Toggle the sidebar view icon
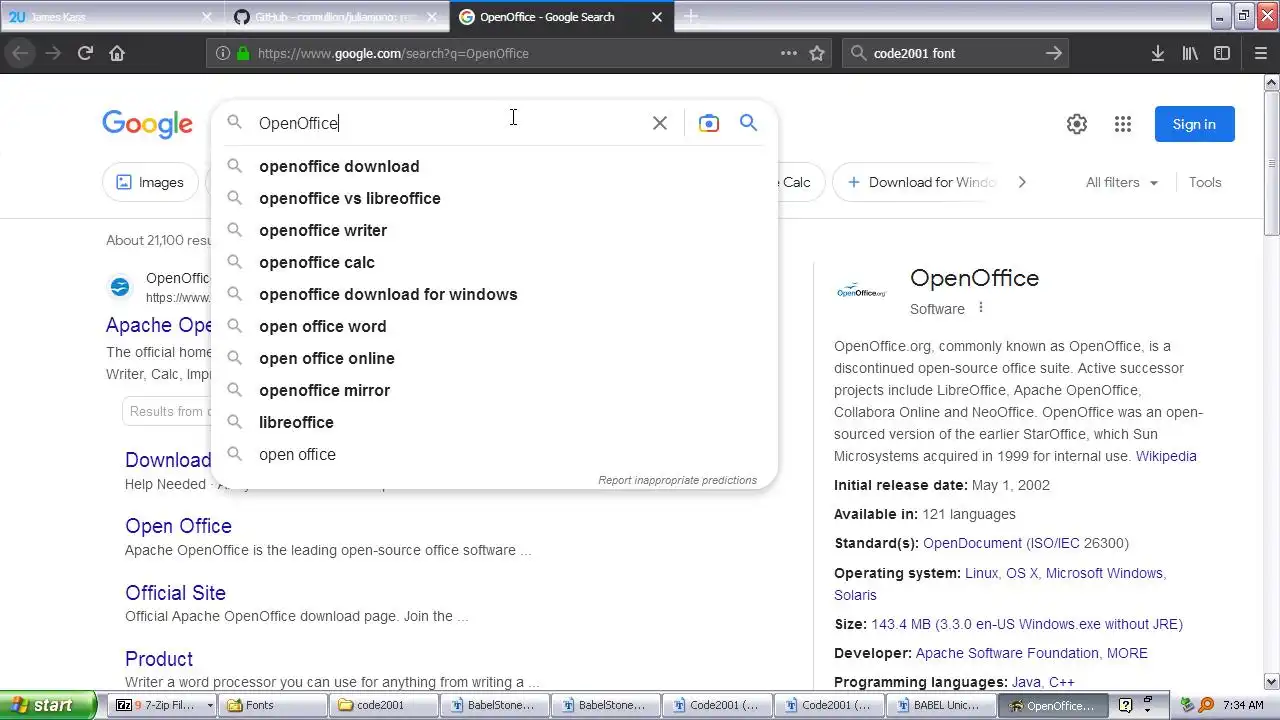The width and height of the screenshot is (1280, 720). coord(1222,53)
